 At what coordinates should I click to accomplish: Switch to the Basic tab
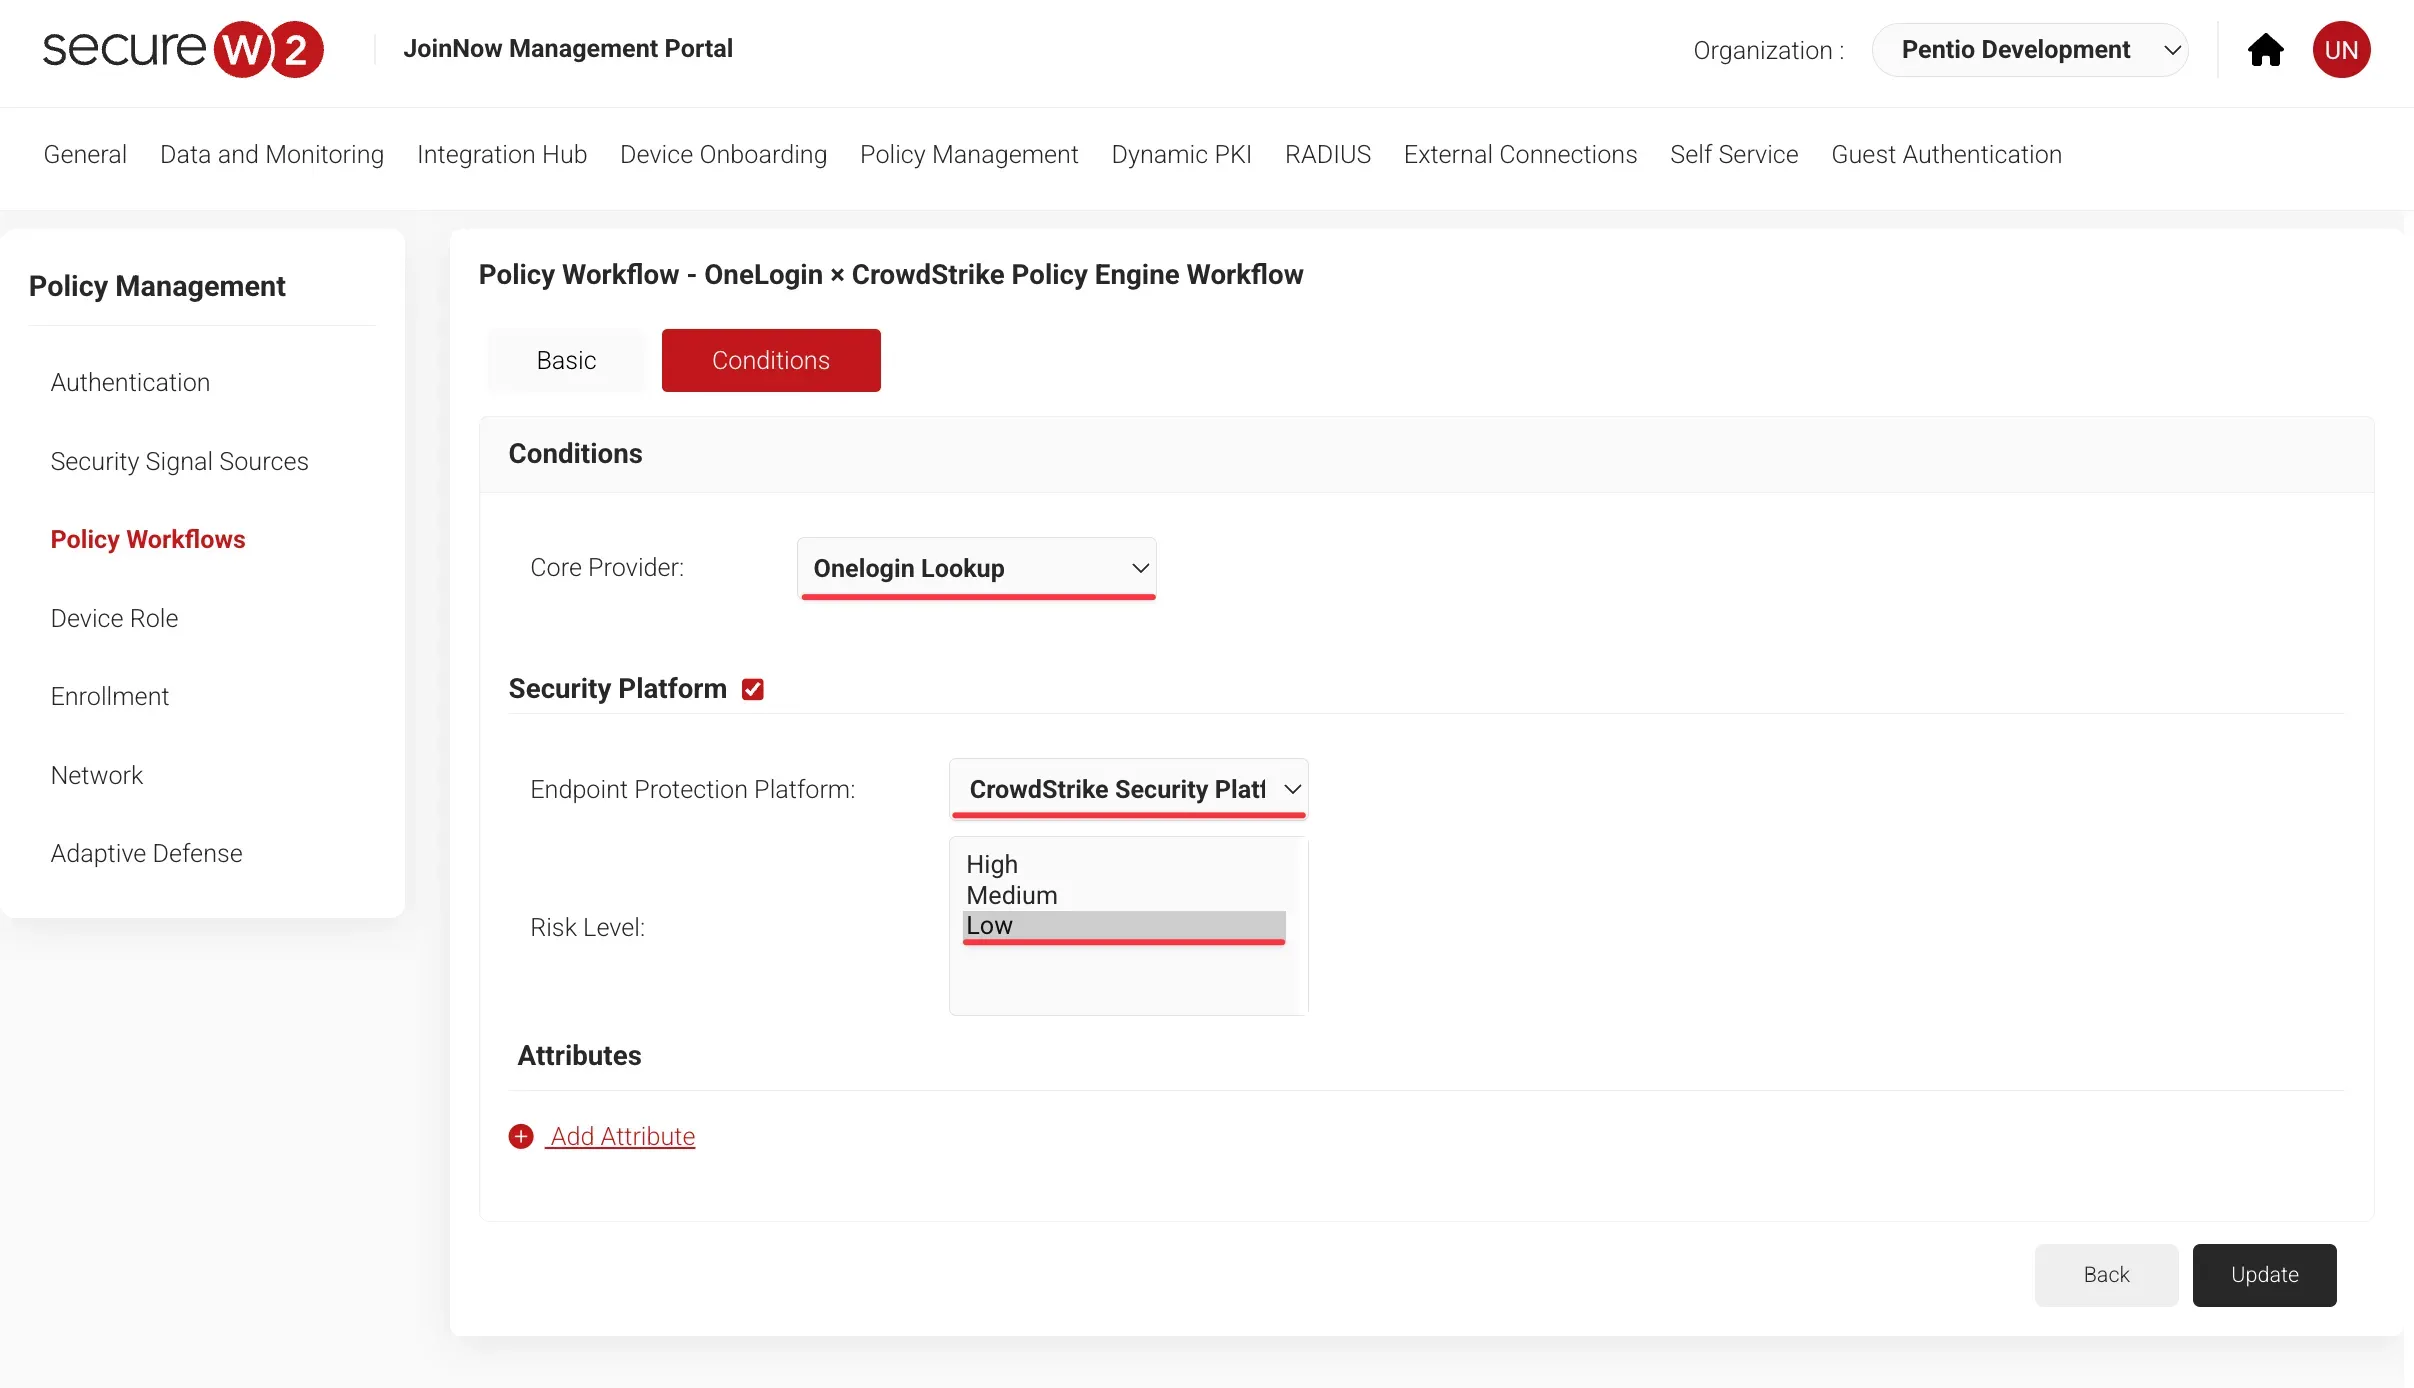(x=566, y=360)
